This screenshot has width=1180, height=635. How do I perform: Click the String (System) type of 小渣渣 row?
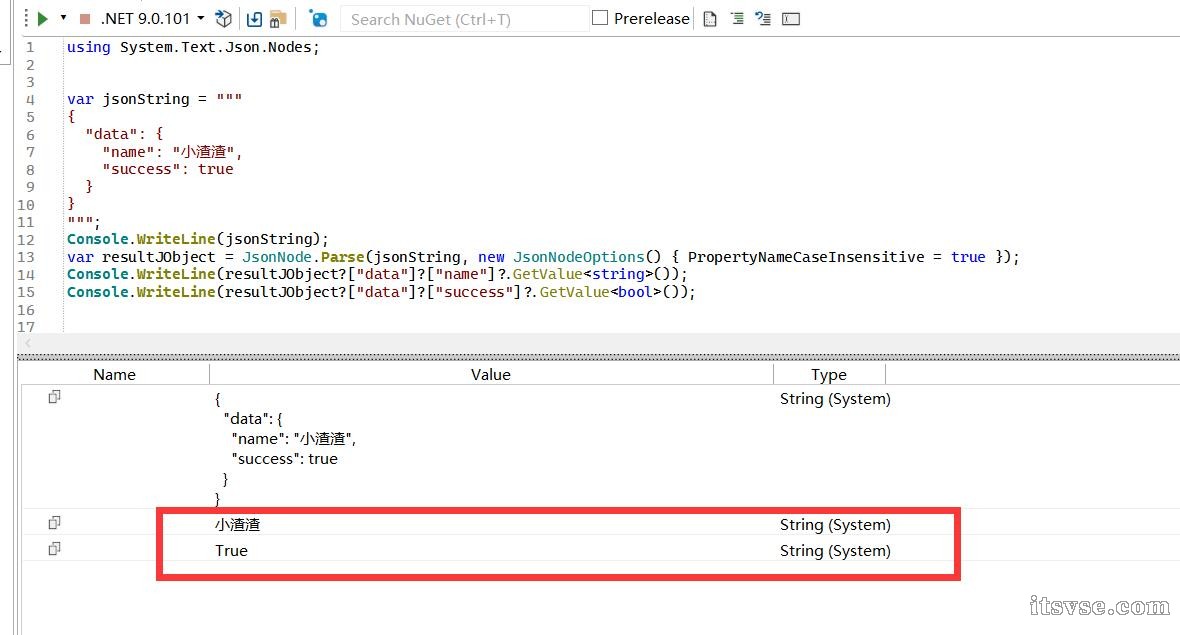coord(835,524)
